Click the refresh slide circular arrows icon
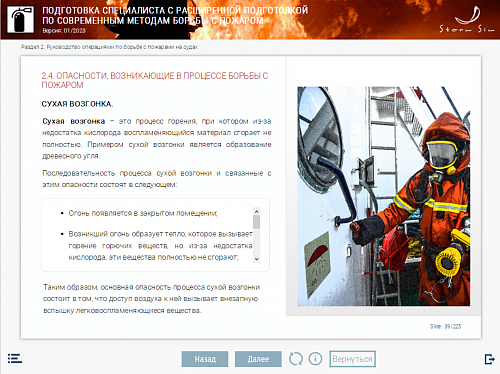The height and width of the screenshot is (374, 500). (296, 359)
